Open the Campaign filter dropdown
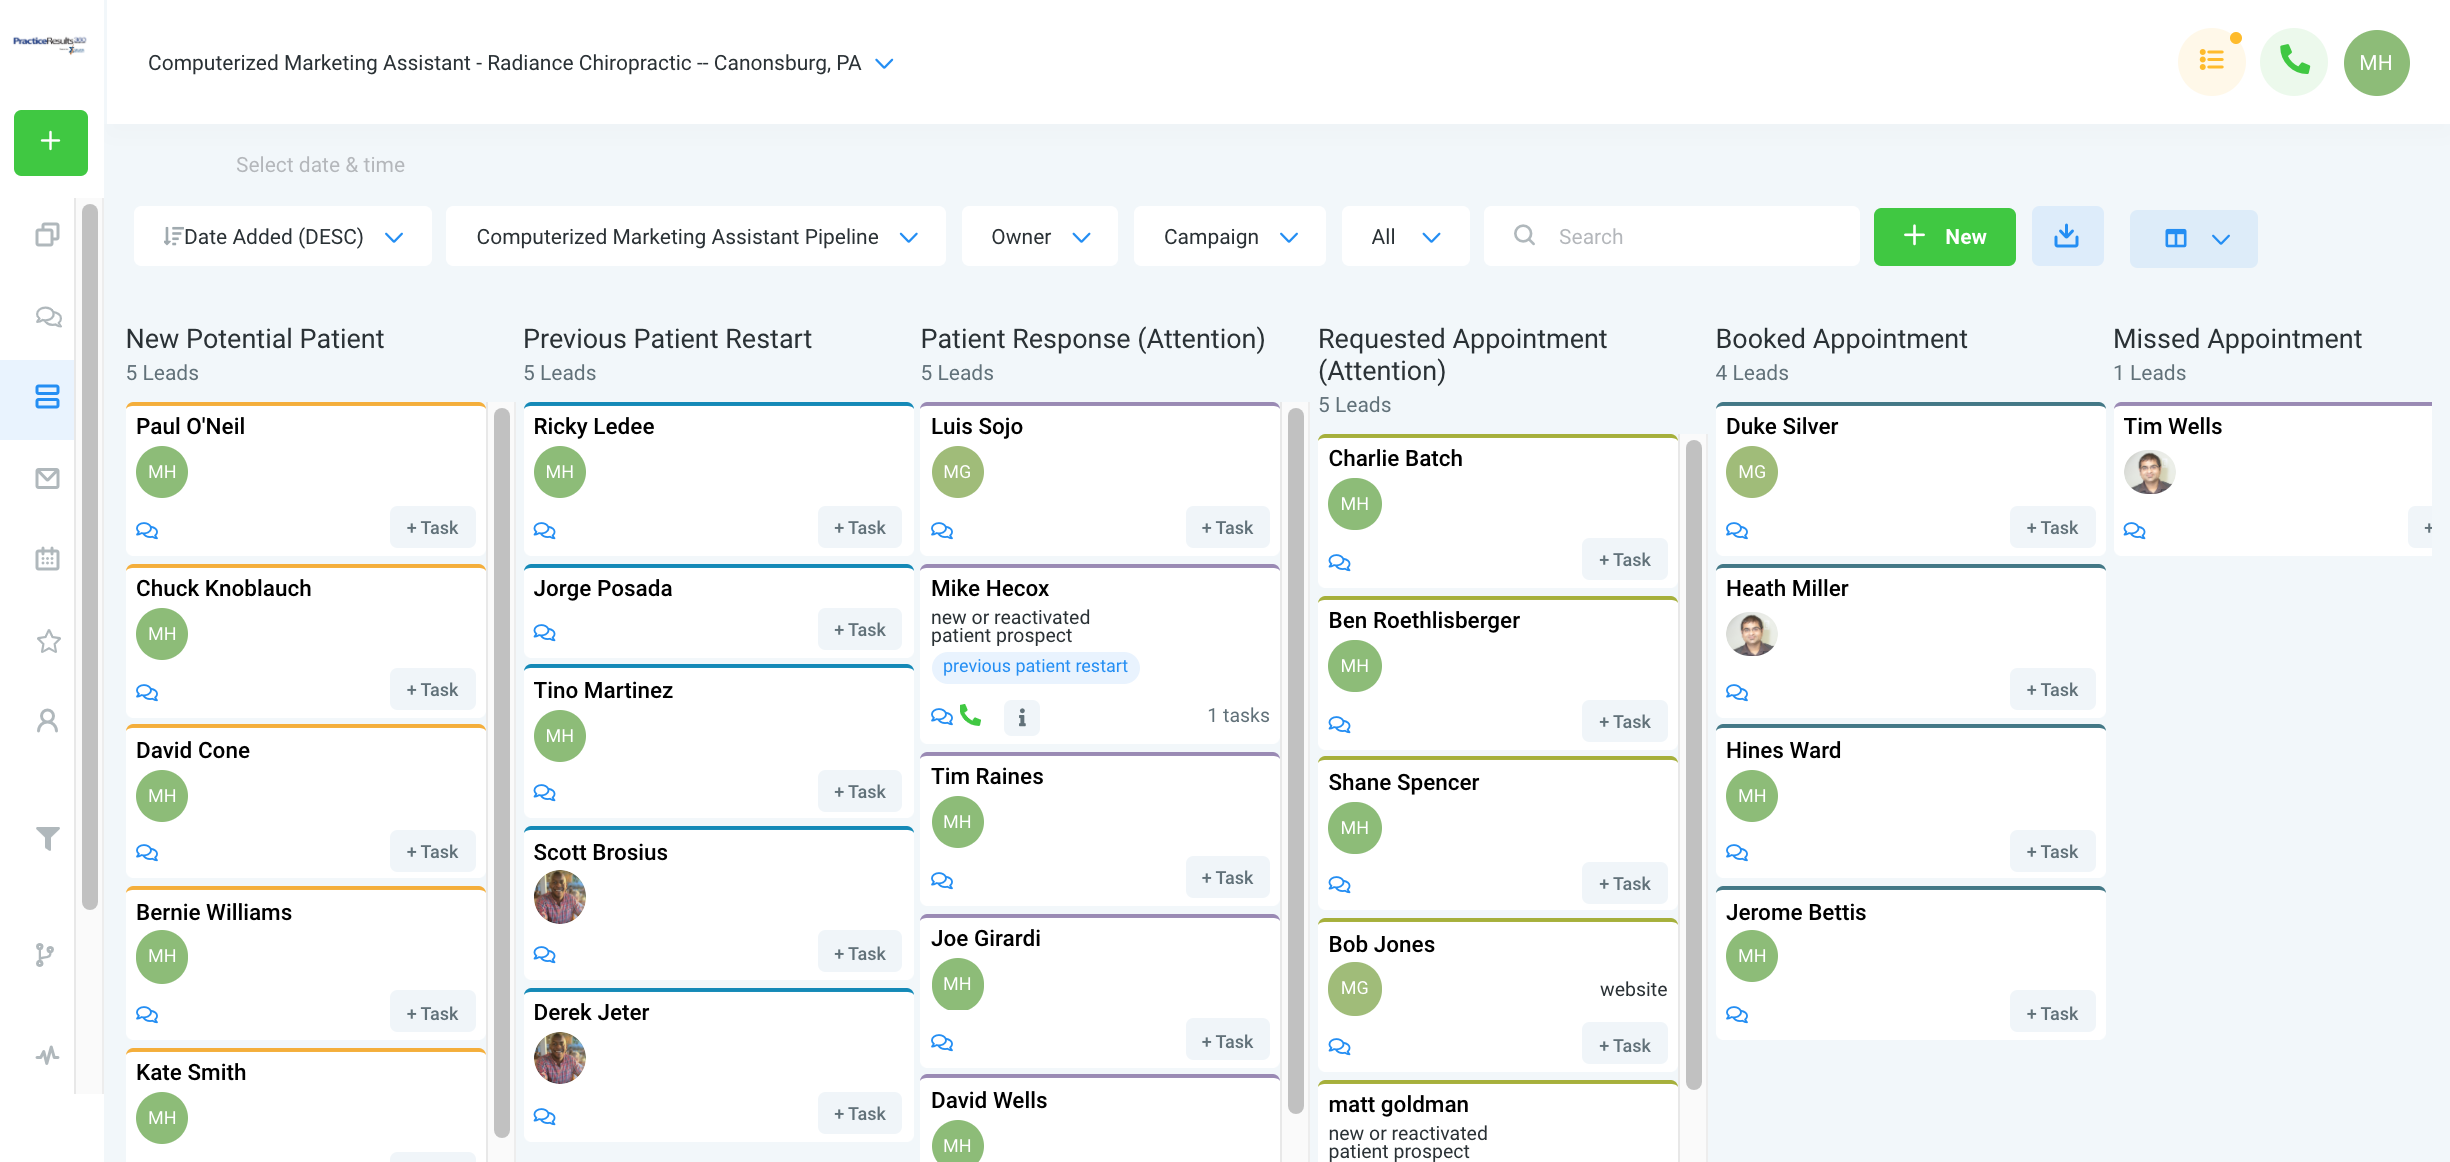The image size is (2450, 1162). click(1230, 237)
